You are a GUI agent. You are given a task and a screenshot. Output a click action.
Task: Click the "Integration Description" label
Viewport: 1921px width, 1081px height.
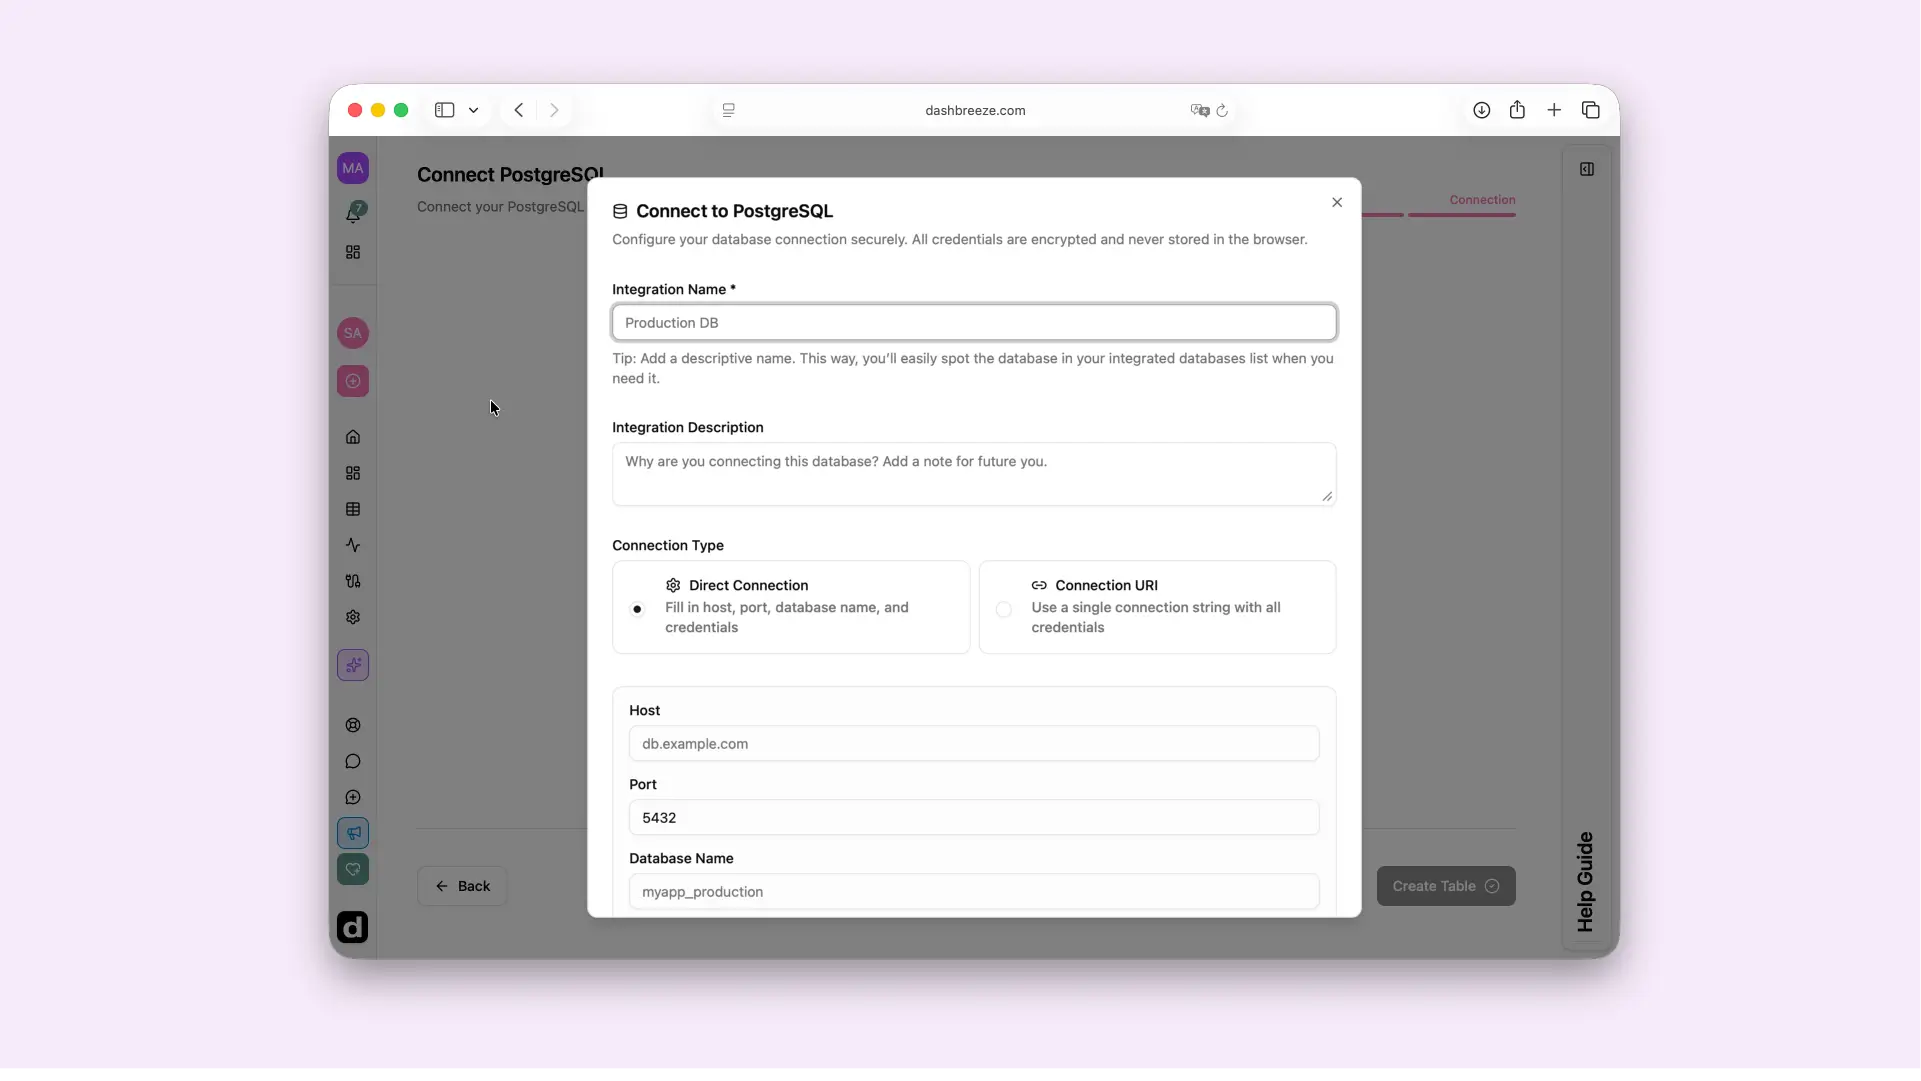[x=688, y=427]
